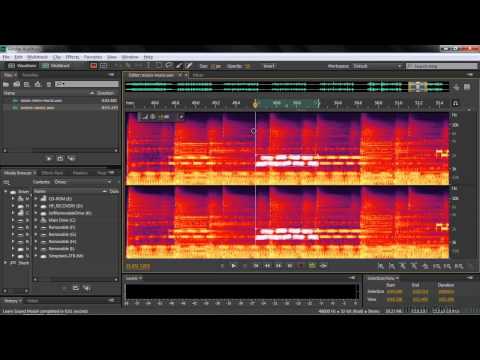Open the Help menu
This screenshot has width=480, height=360.
(x=148, y=57)
